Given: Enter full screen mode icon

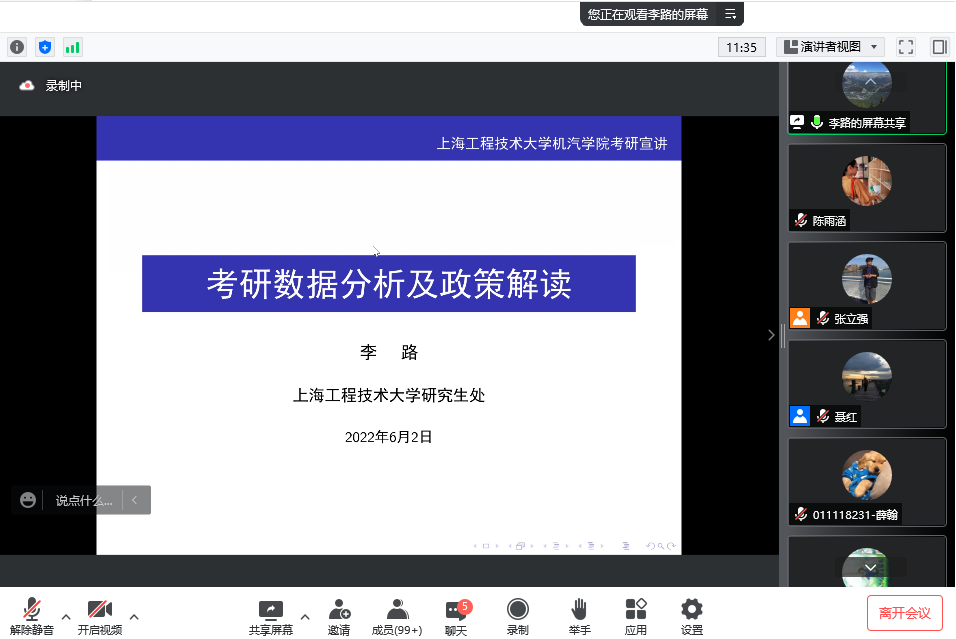Looking at the screenshot, I should pos(906,47).
